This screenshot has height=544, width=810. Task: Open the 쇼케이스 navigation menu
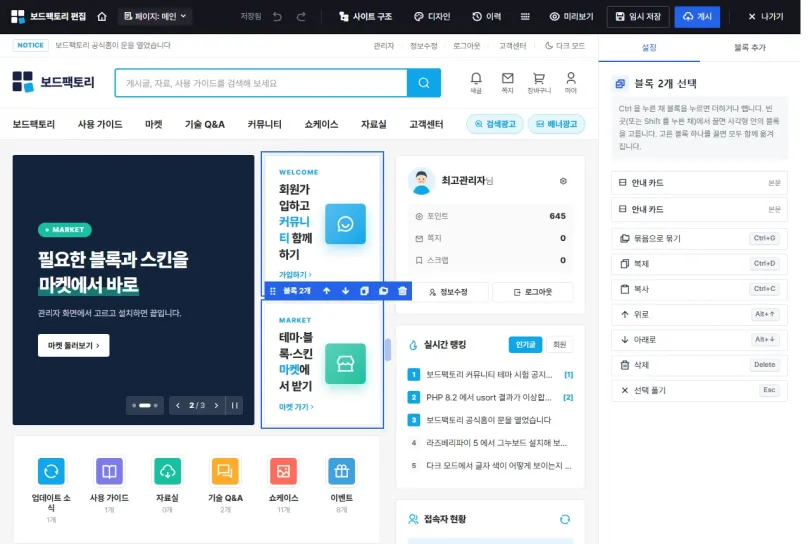tap(321, 124)
